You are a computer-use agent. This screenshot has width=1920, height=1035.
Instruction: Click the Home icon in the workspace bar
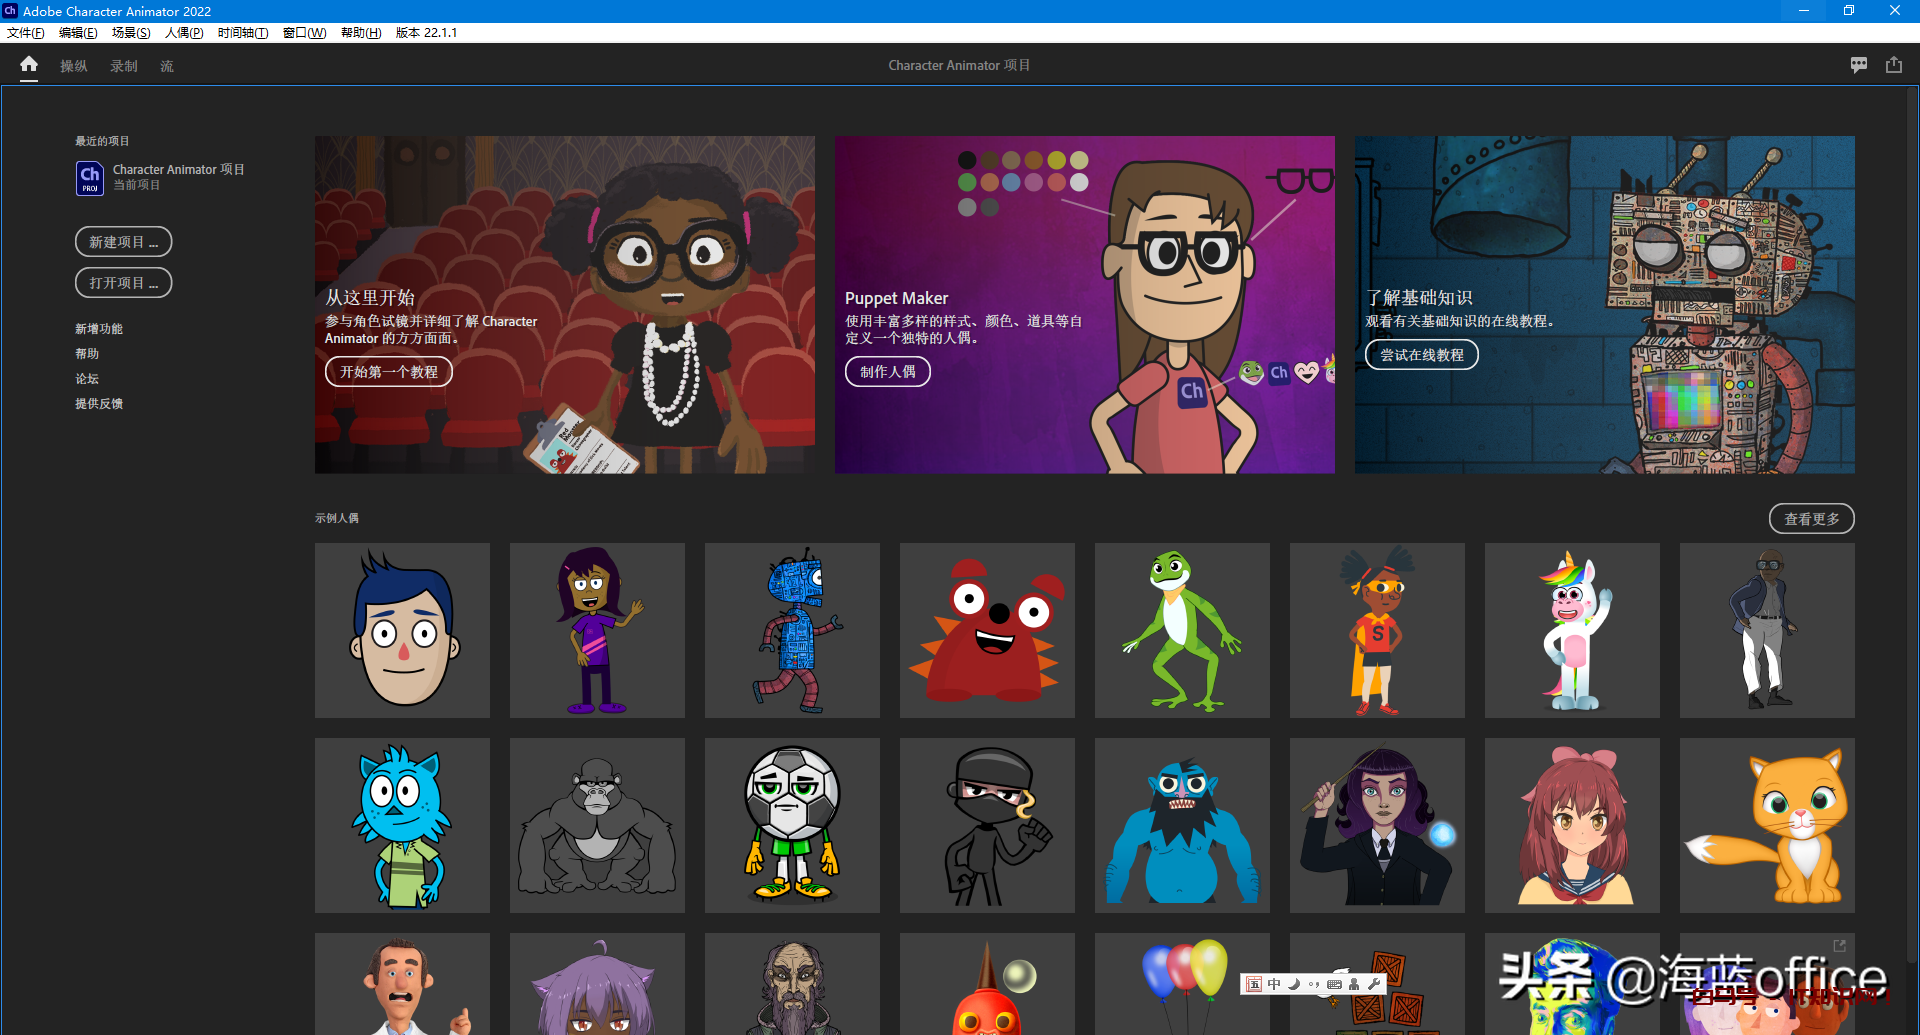click(x=29, y=65)
